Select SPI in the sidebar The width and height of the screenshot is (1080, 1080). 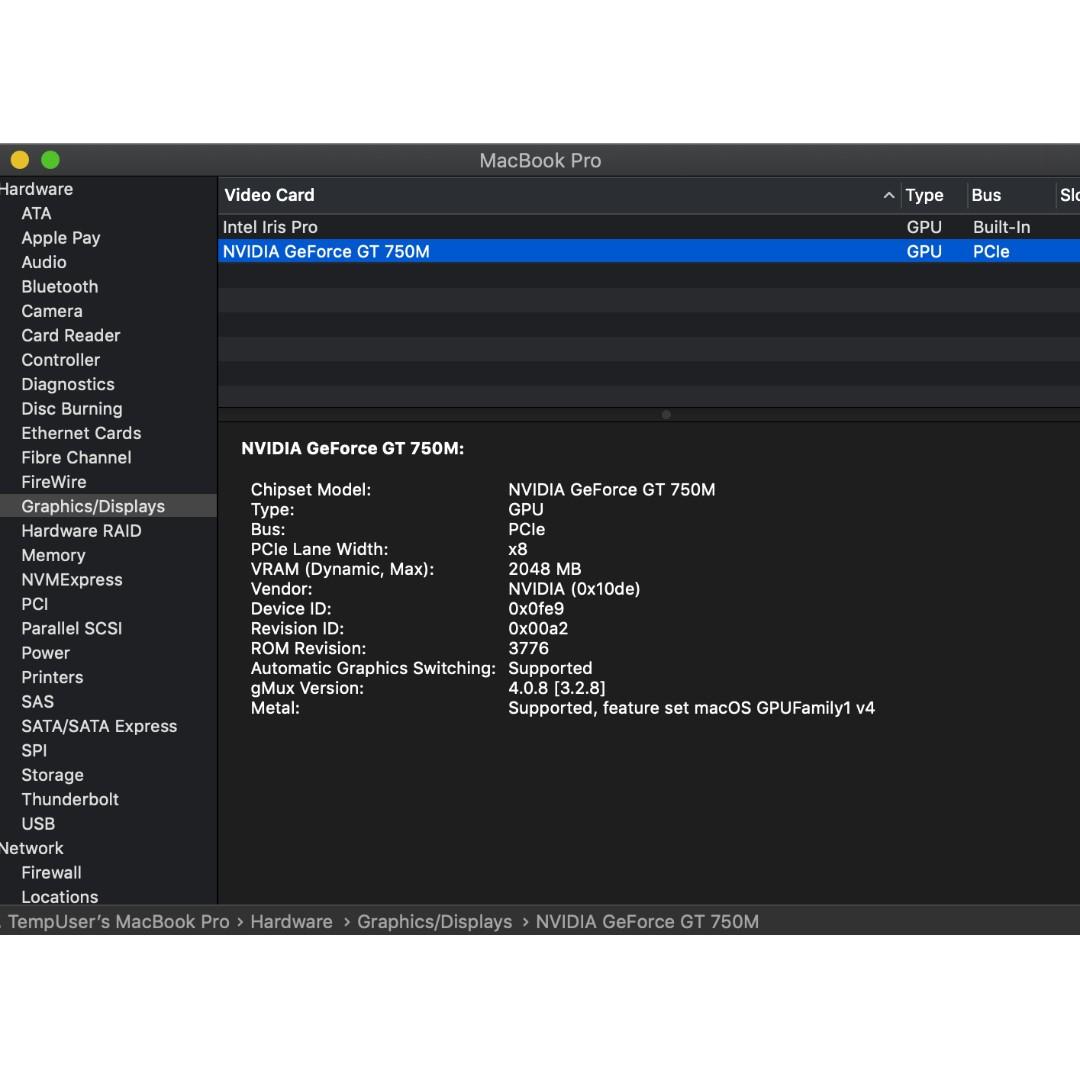pyautogui.click(x=34, y=751)
